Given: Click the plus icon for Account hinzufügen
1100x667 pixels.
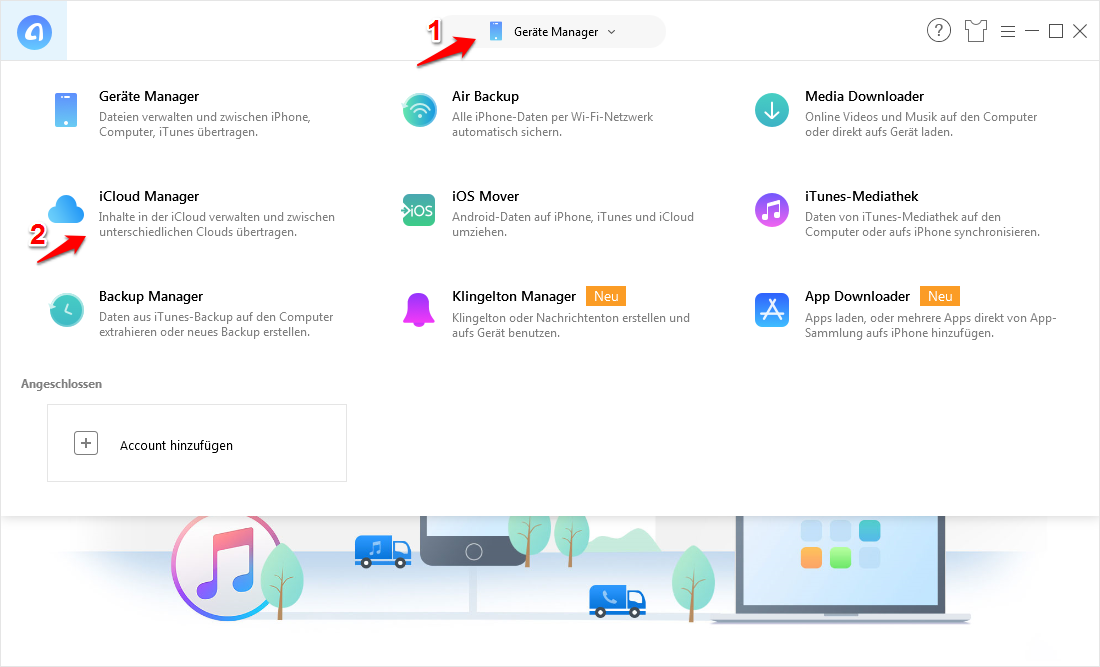Looking at the screenshot, I should 86,443.
